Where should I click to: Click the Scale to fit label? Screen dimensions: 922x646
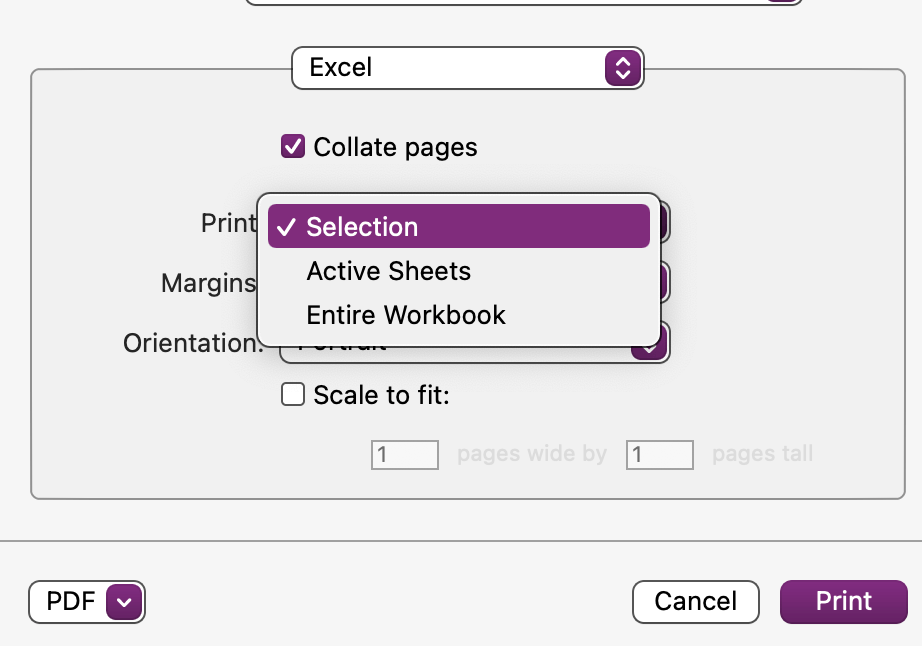click(381, 396)
